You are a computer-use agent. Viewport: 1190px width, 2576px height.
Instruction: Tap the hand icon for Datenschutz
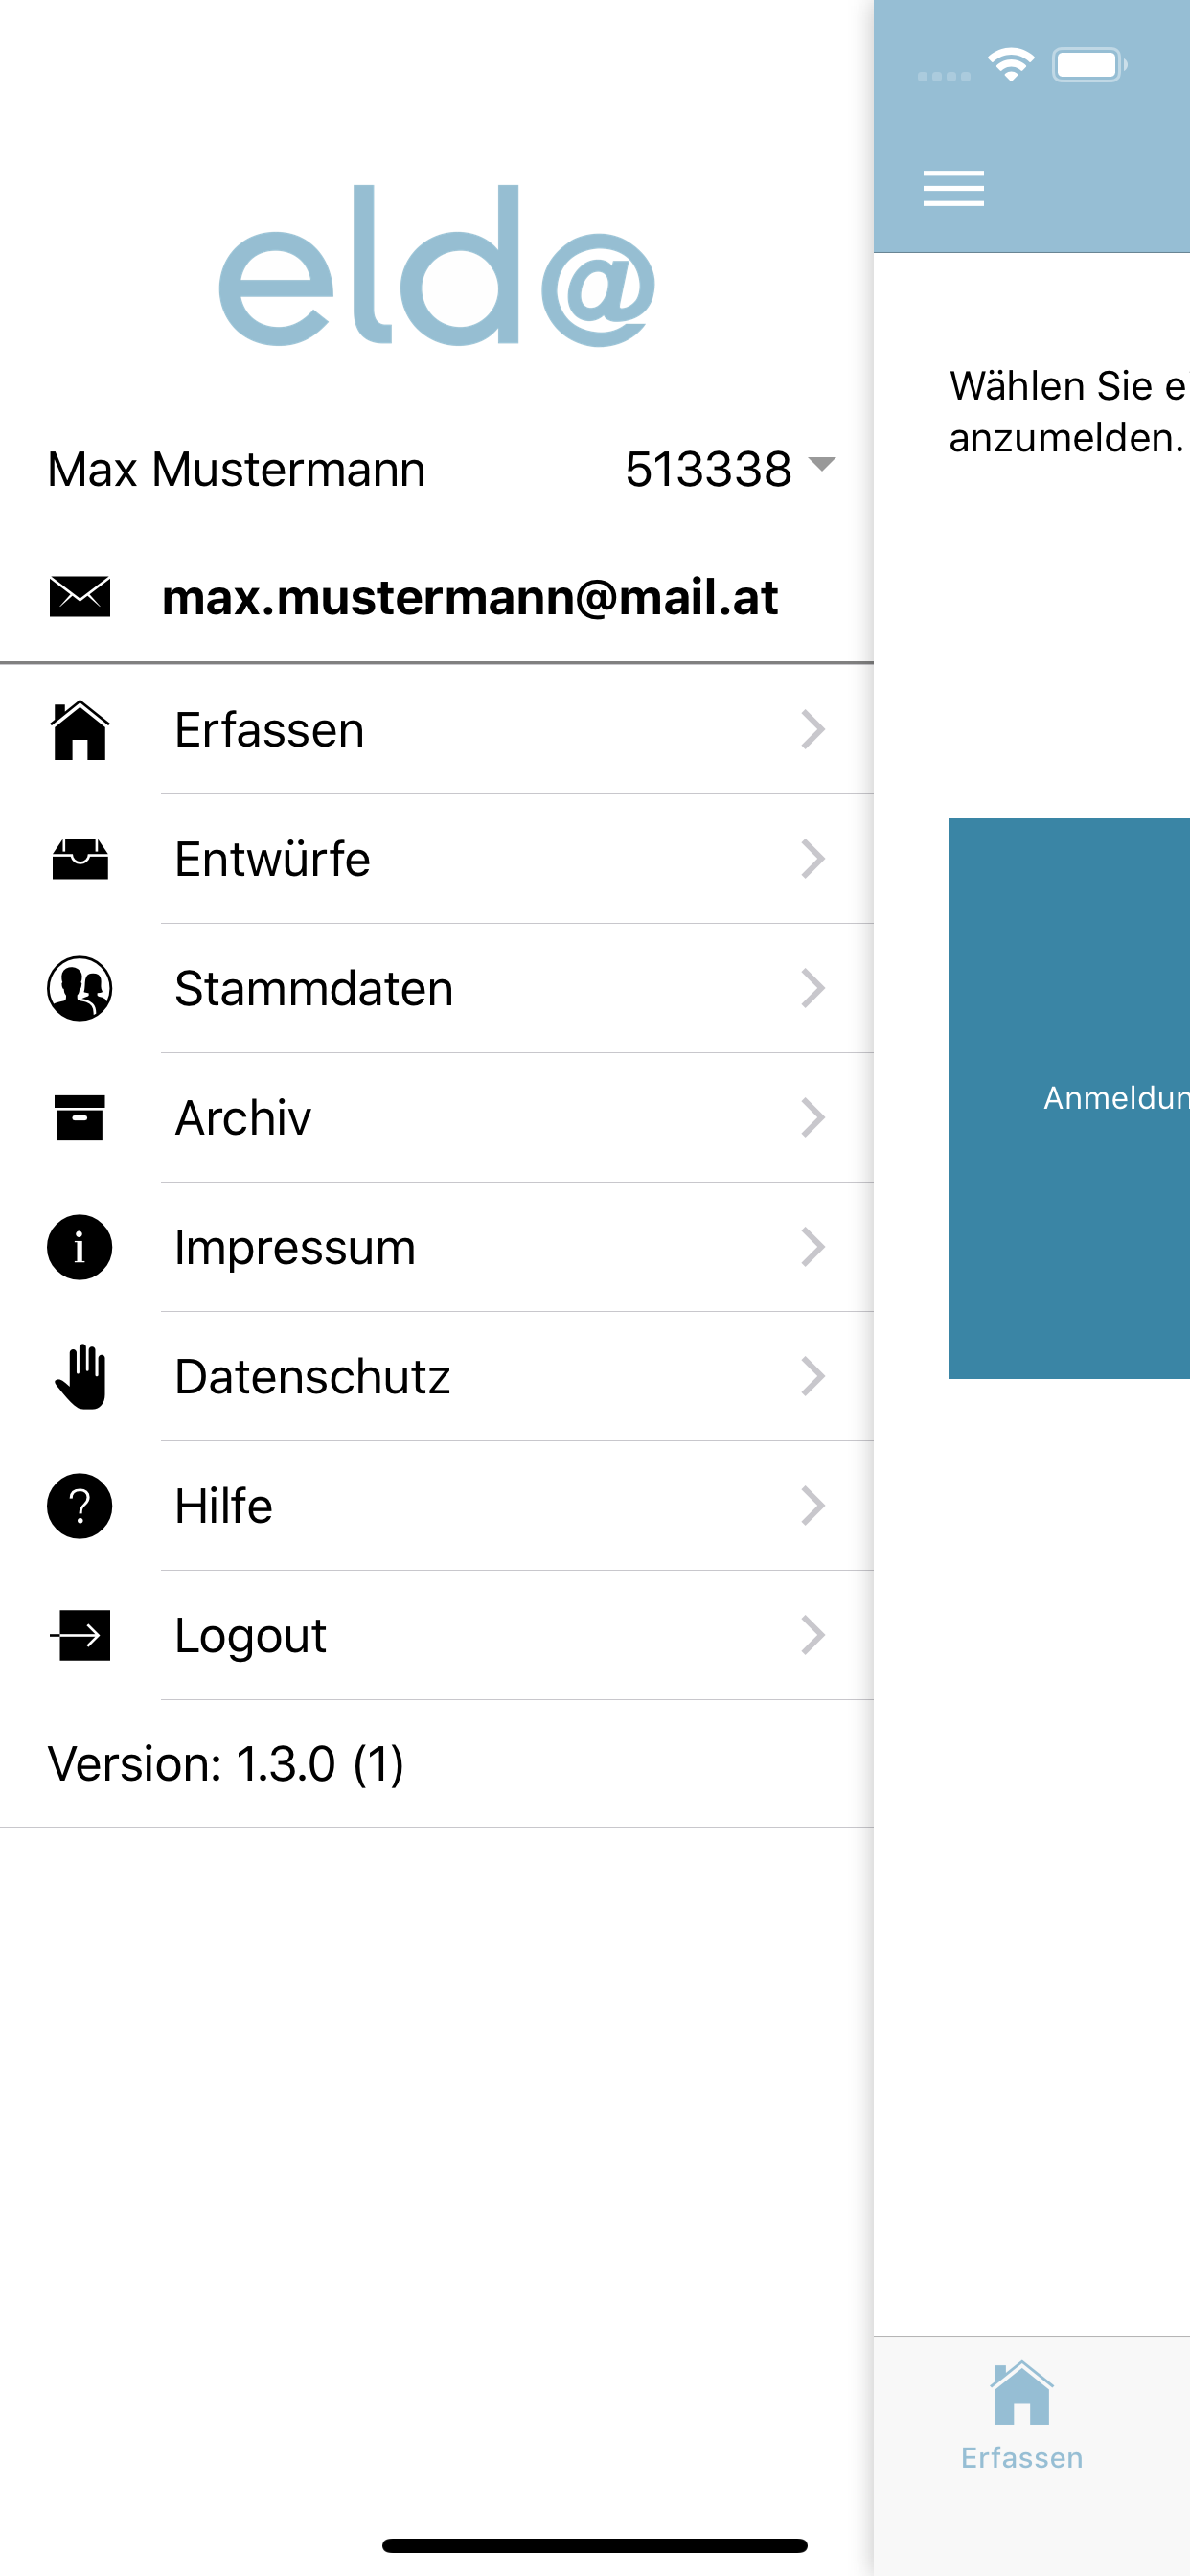[x=80, y=1376]
